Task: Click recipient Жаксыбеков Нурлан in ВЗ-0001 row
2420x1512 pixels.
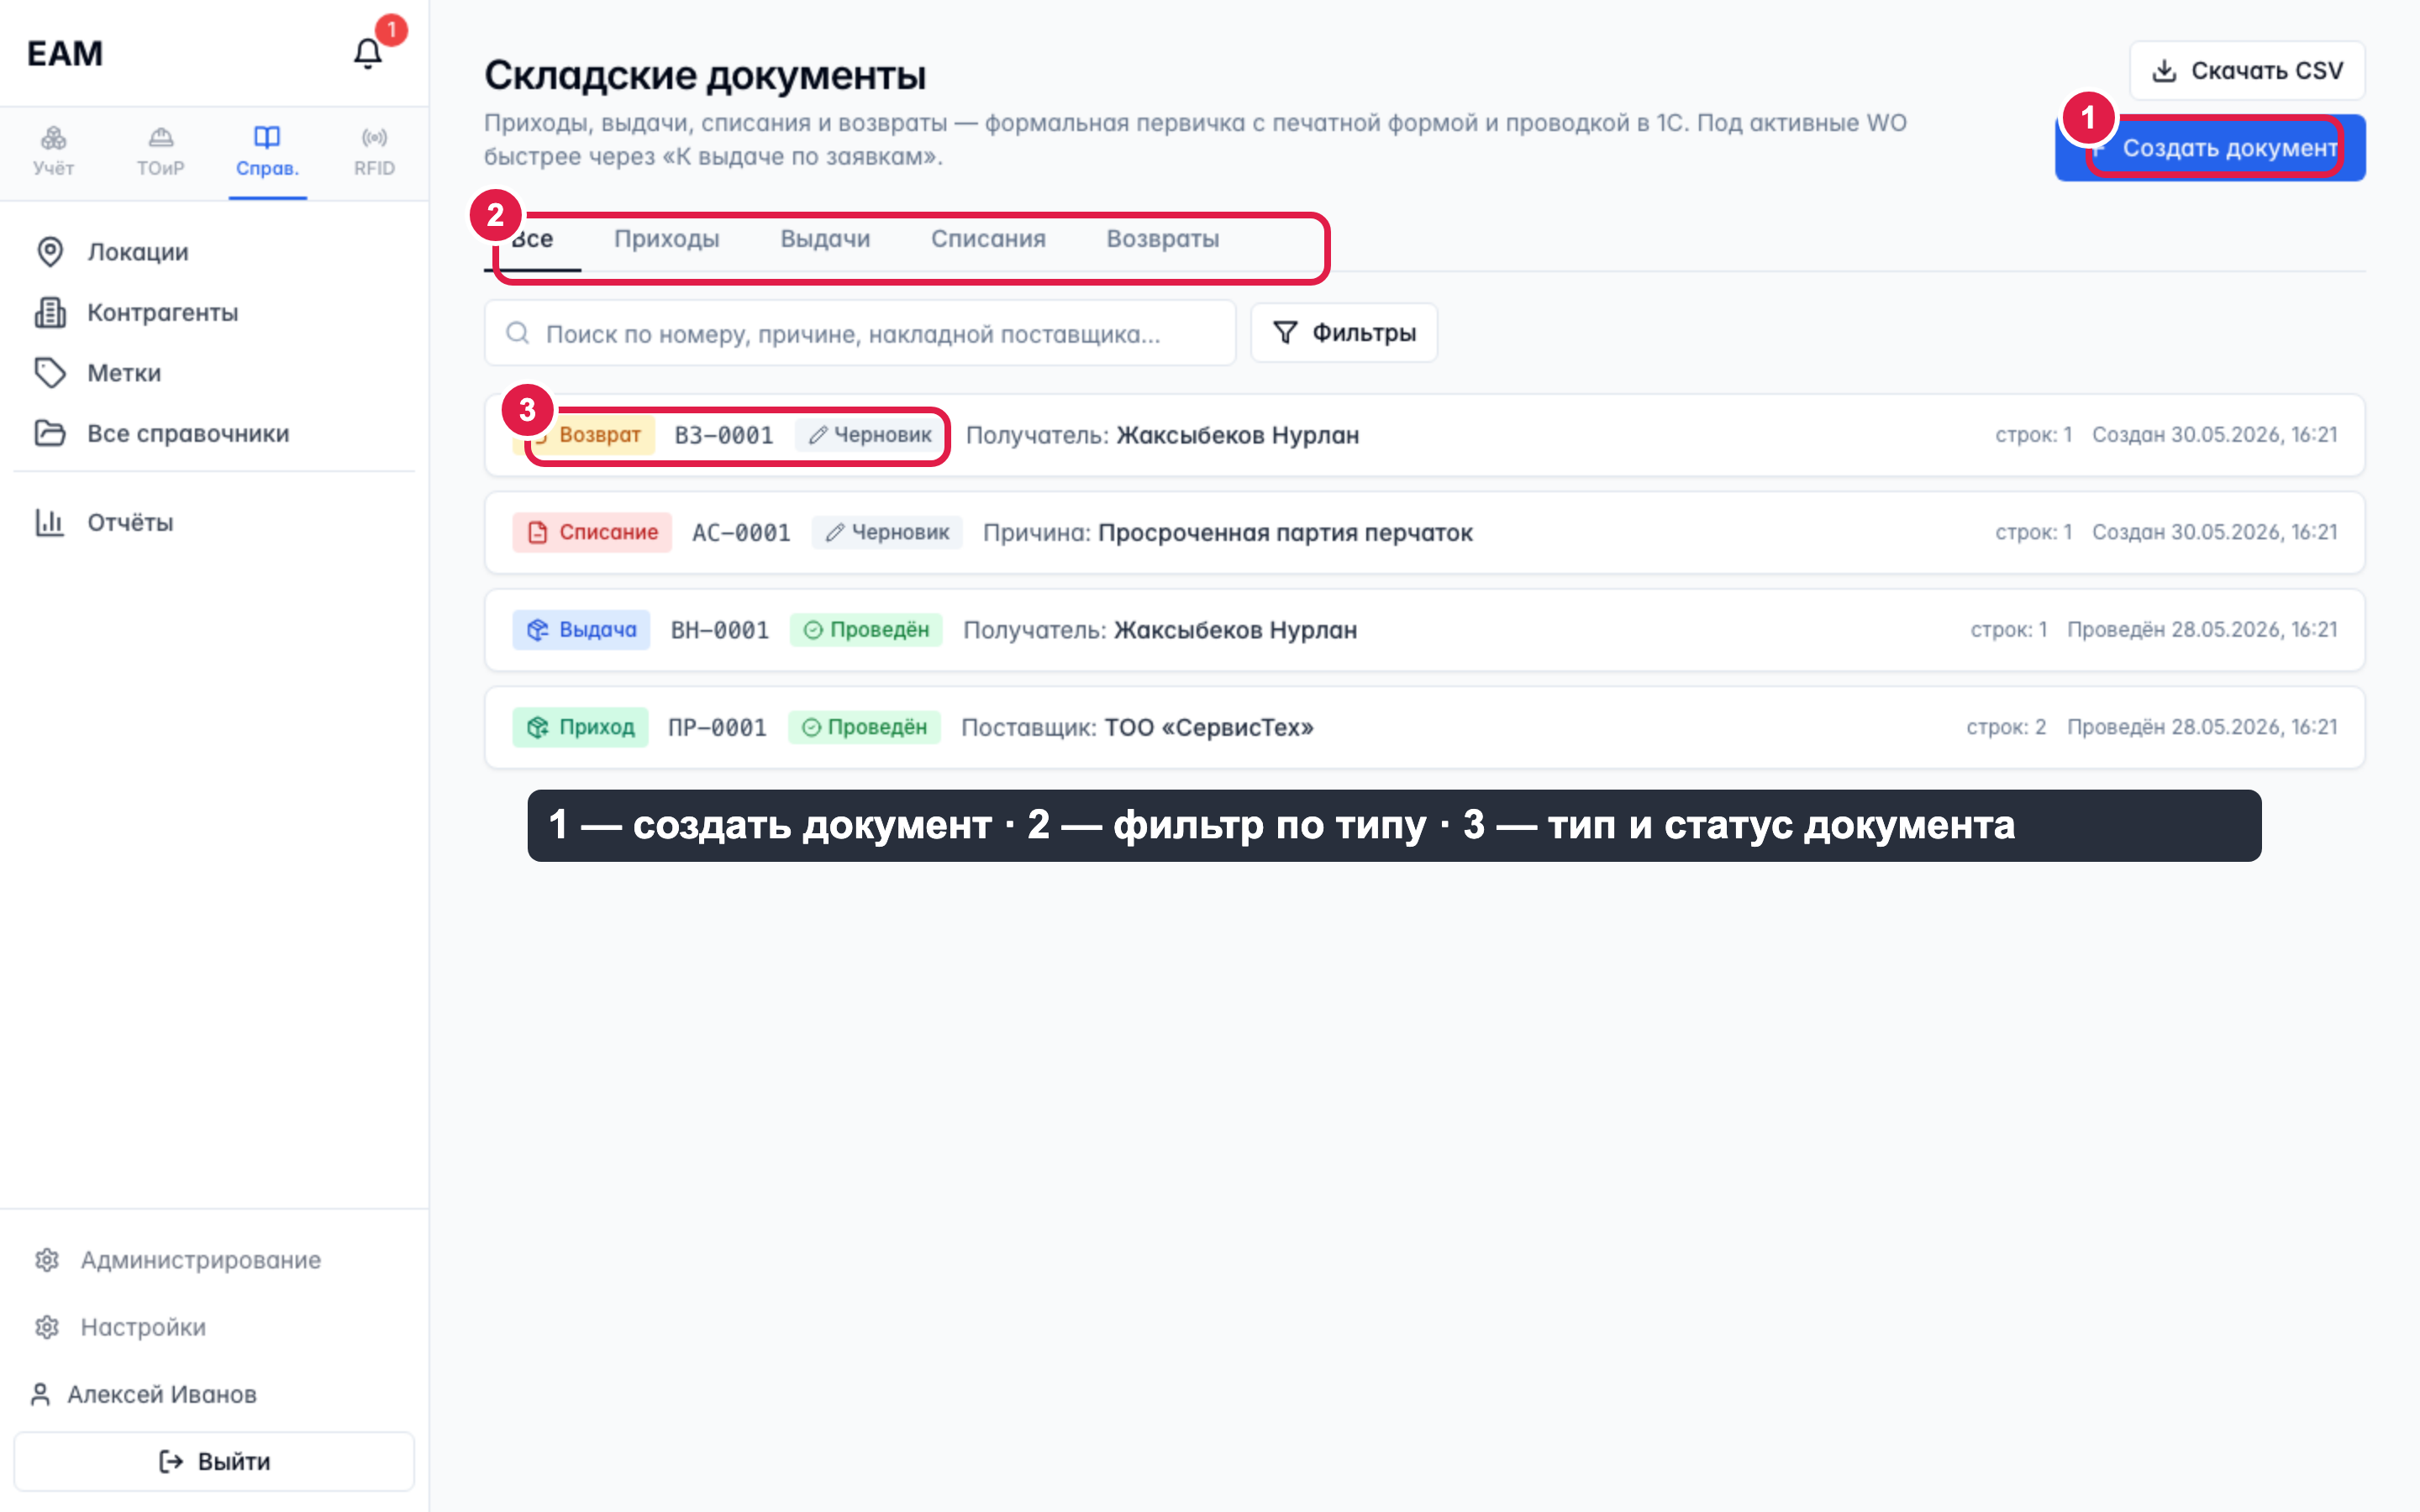Action: pos(1238,435)
